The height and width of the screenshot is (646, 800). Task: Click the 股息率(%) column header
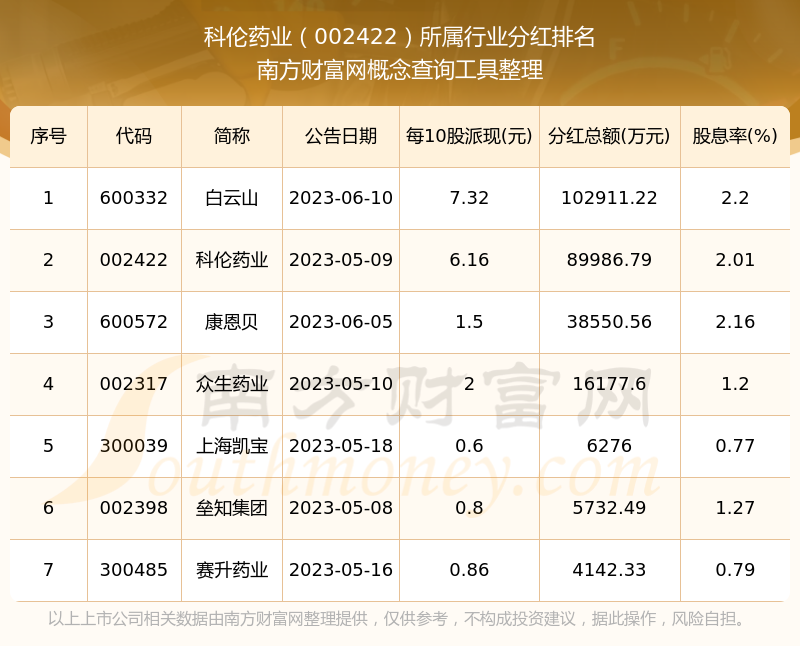coord(735,136)
